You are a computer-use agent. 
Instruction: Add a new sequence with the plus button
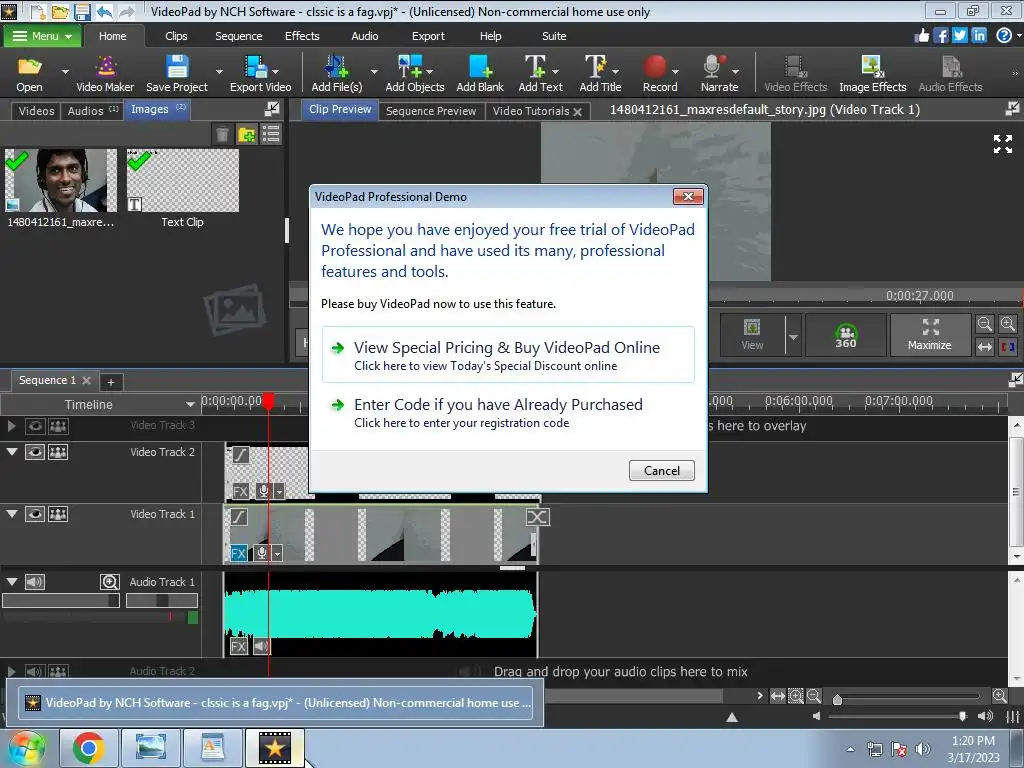coord(111,382)
